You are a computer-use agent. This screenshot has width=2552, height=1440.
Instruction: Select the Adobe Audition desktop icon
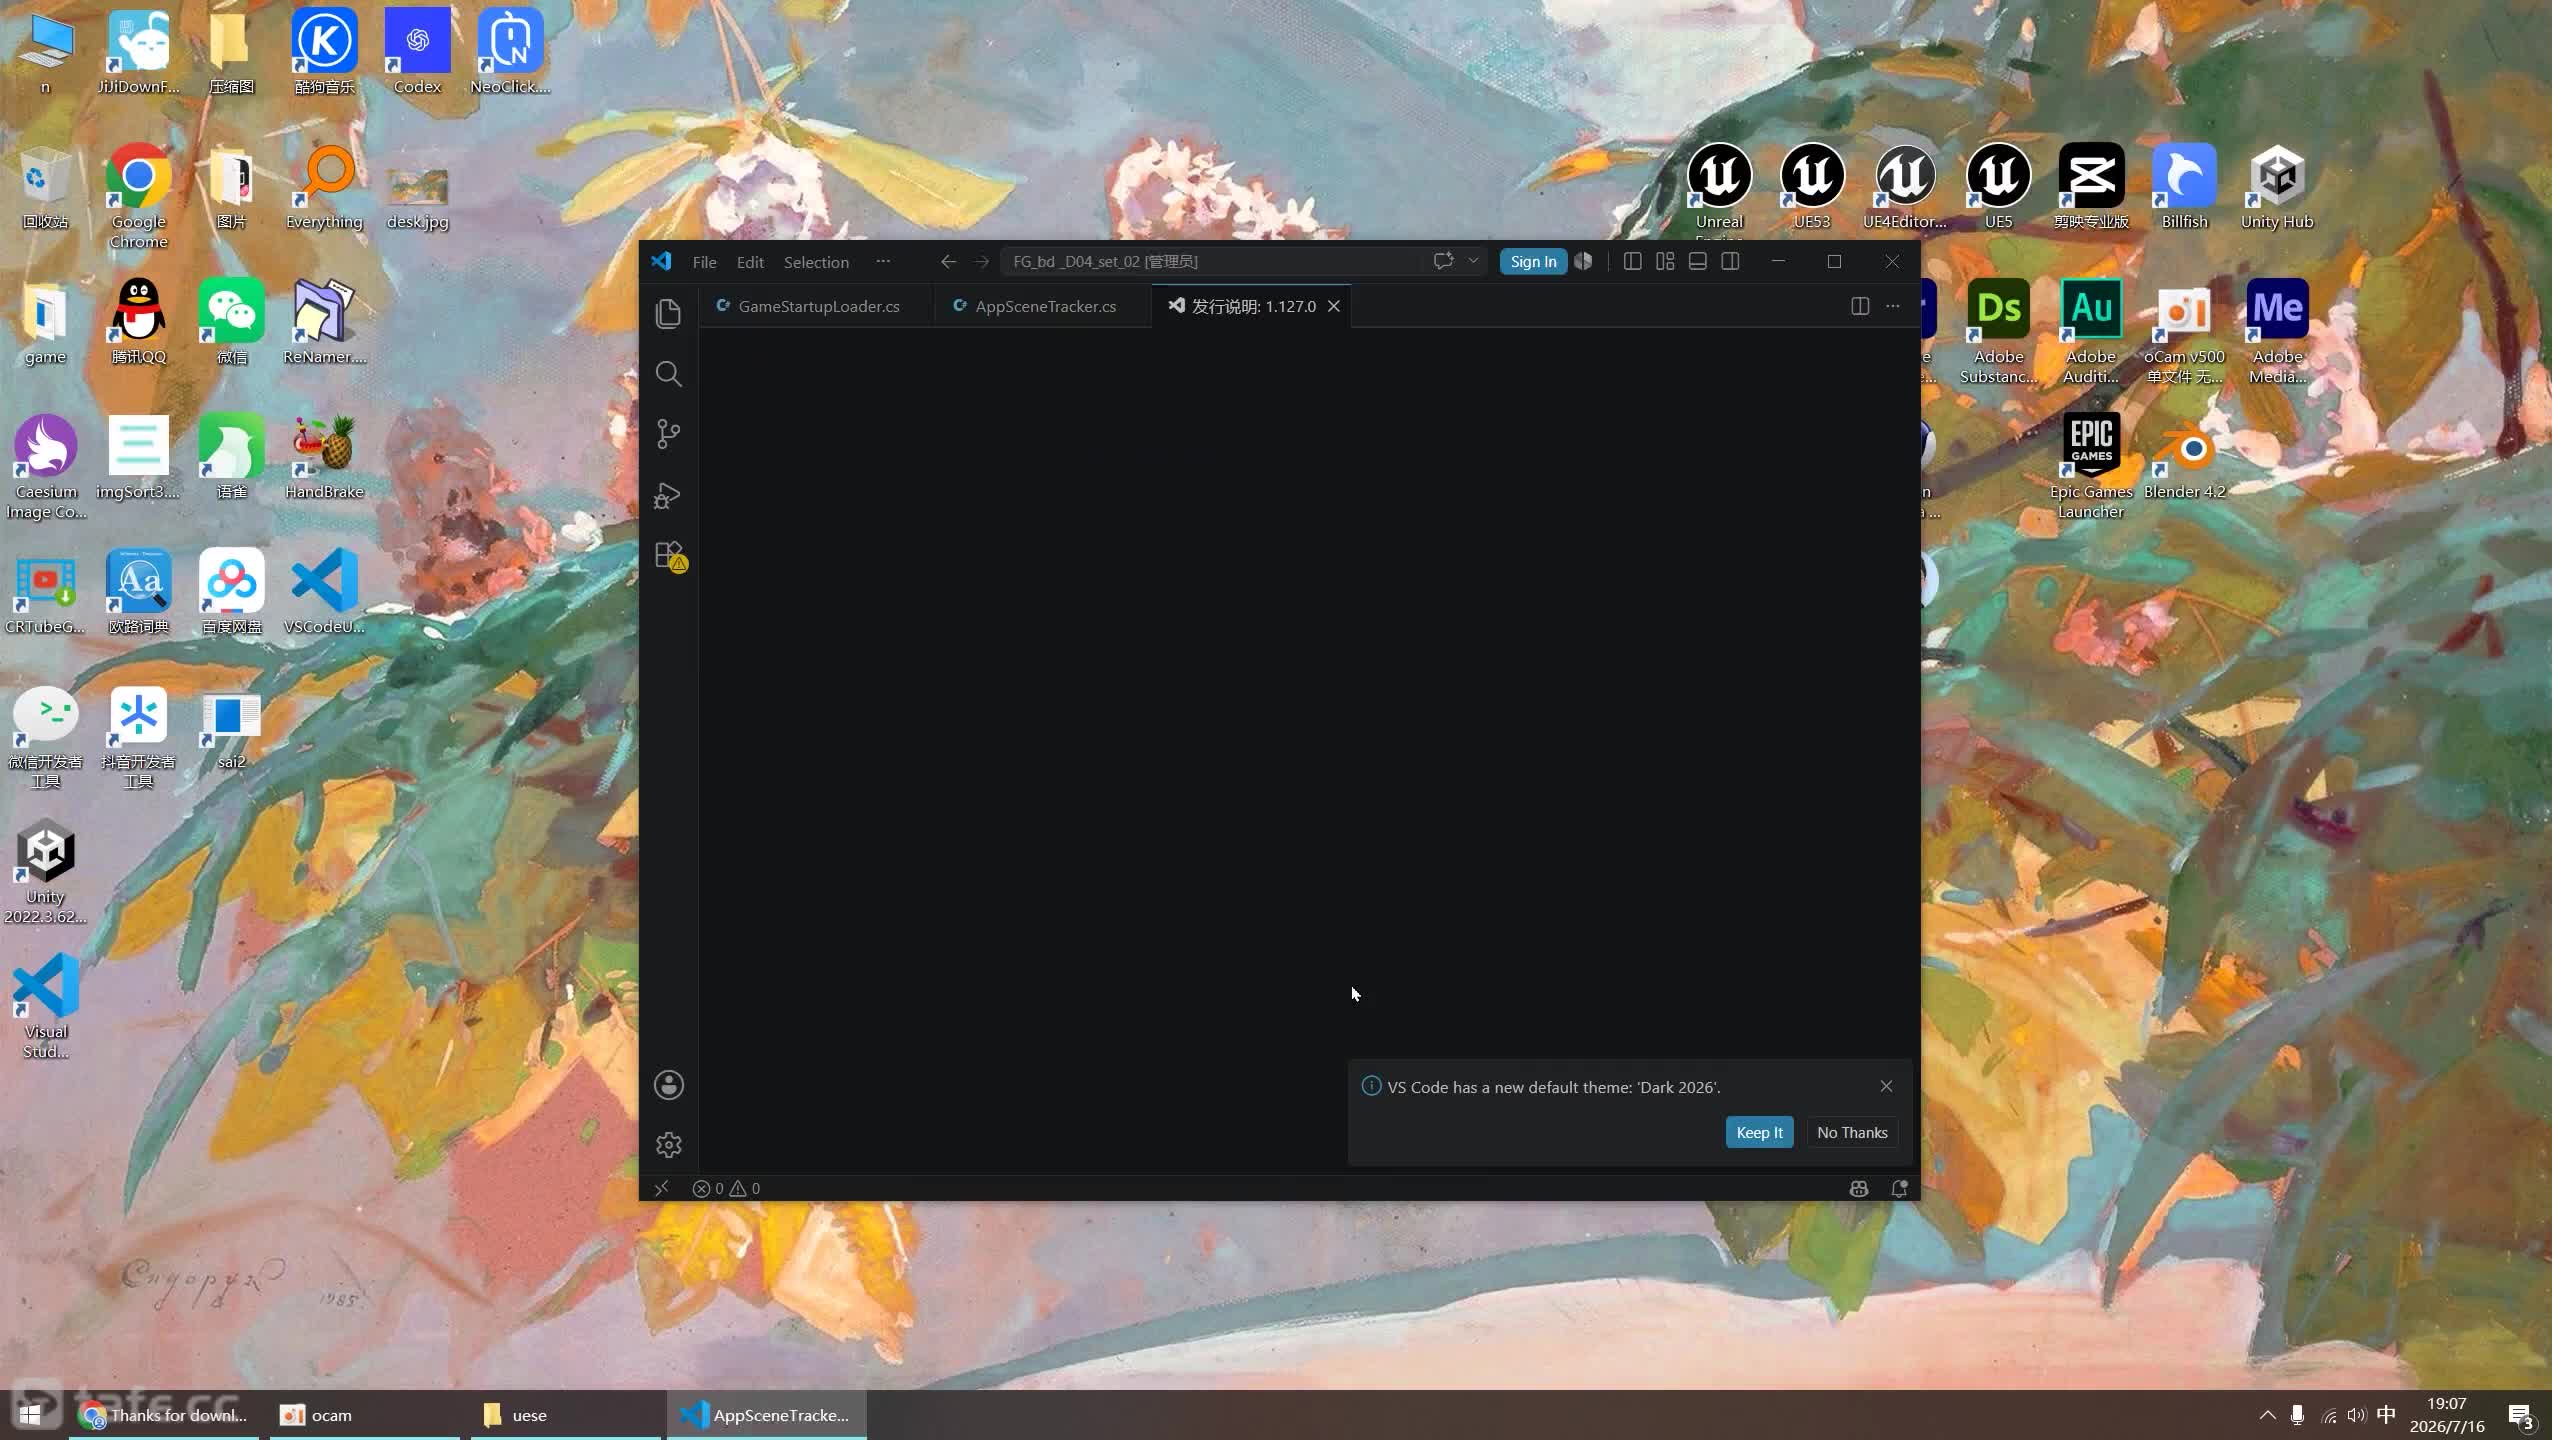[2091, 331]
